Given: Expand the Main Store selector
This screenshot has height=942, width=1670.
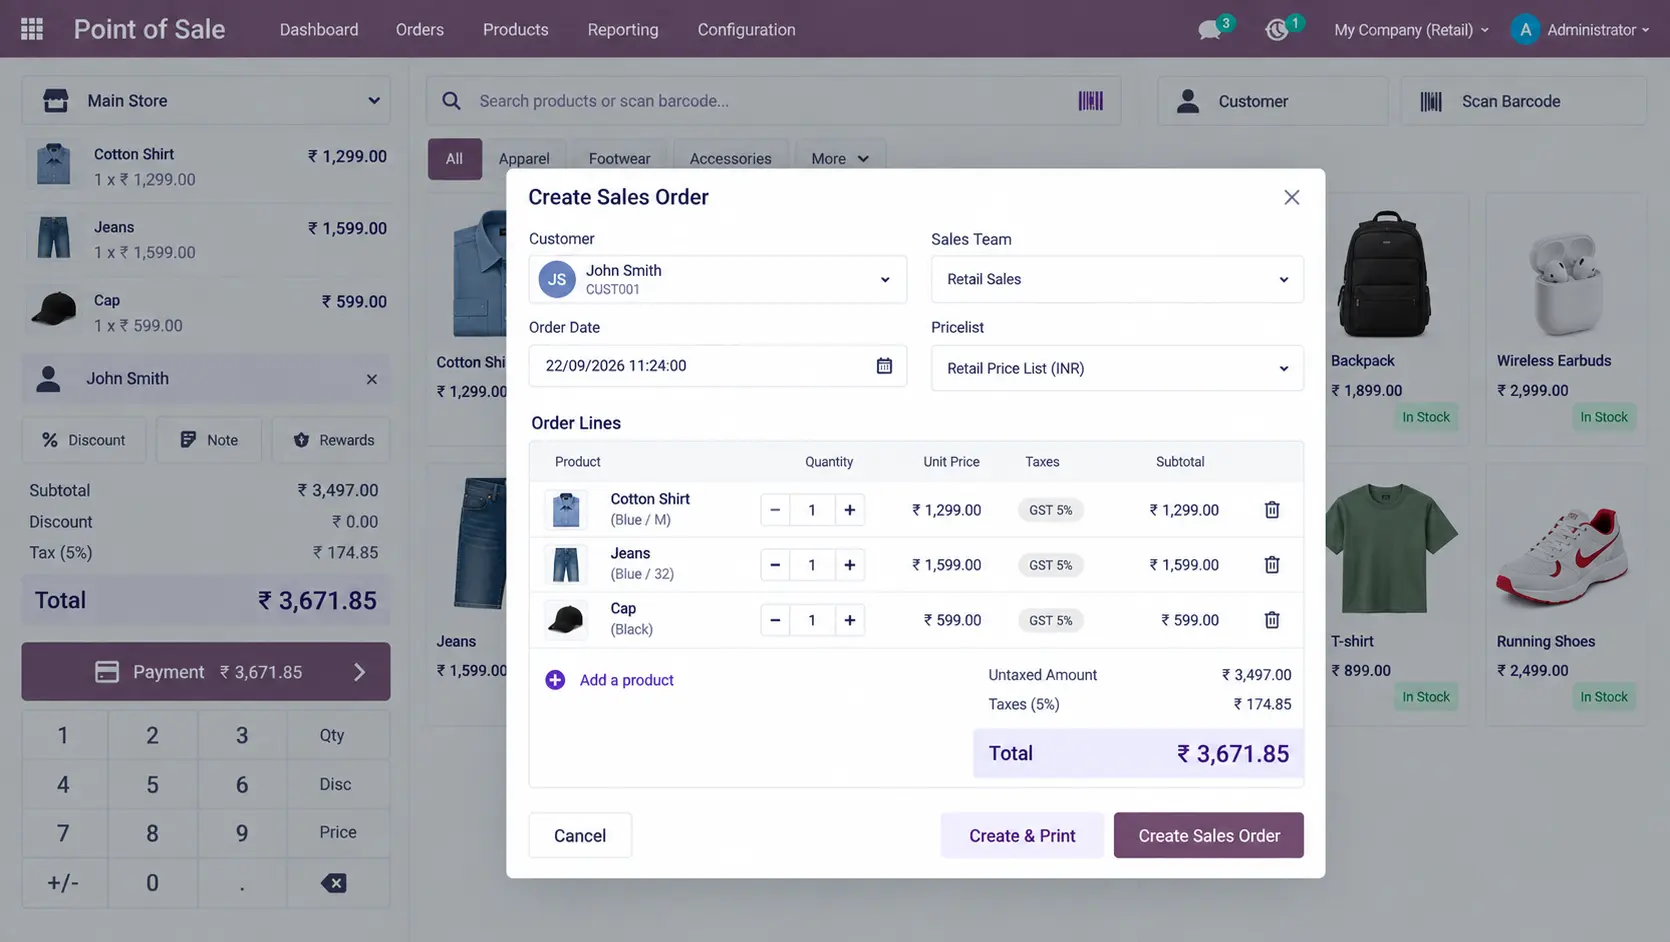Looking at the screenshot, I should click(206, 101).
